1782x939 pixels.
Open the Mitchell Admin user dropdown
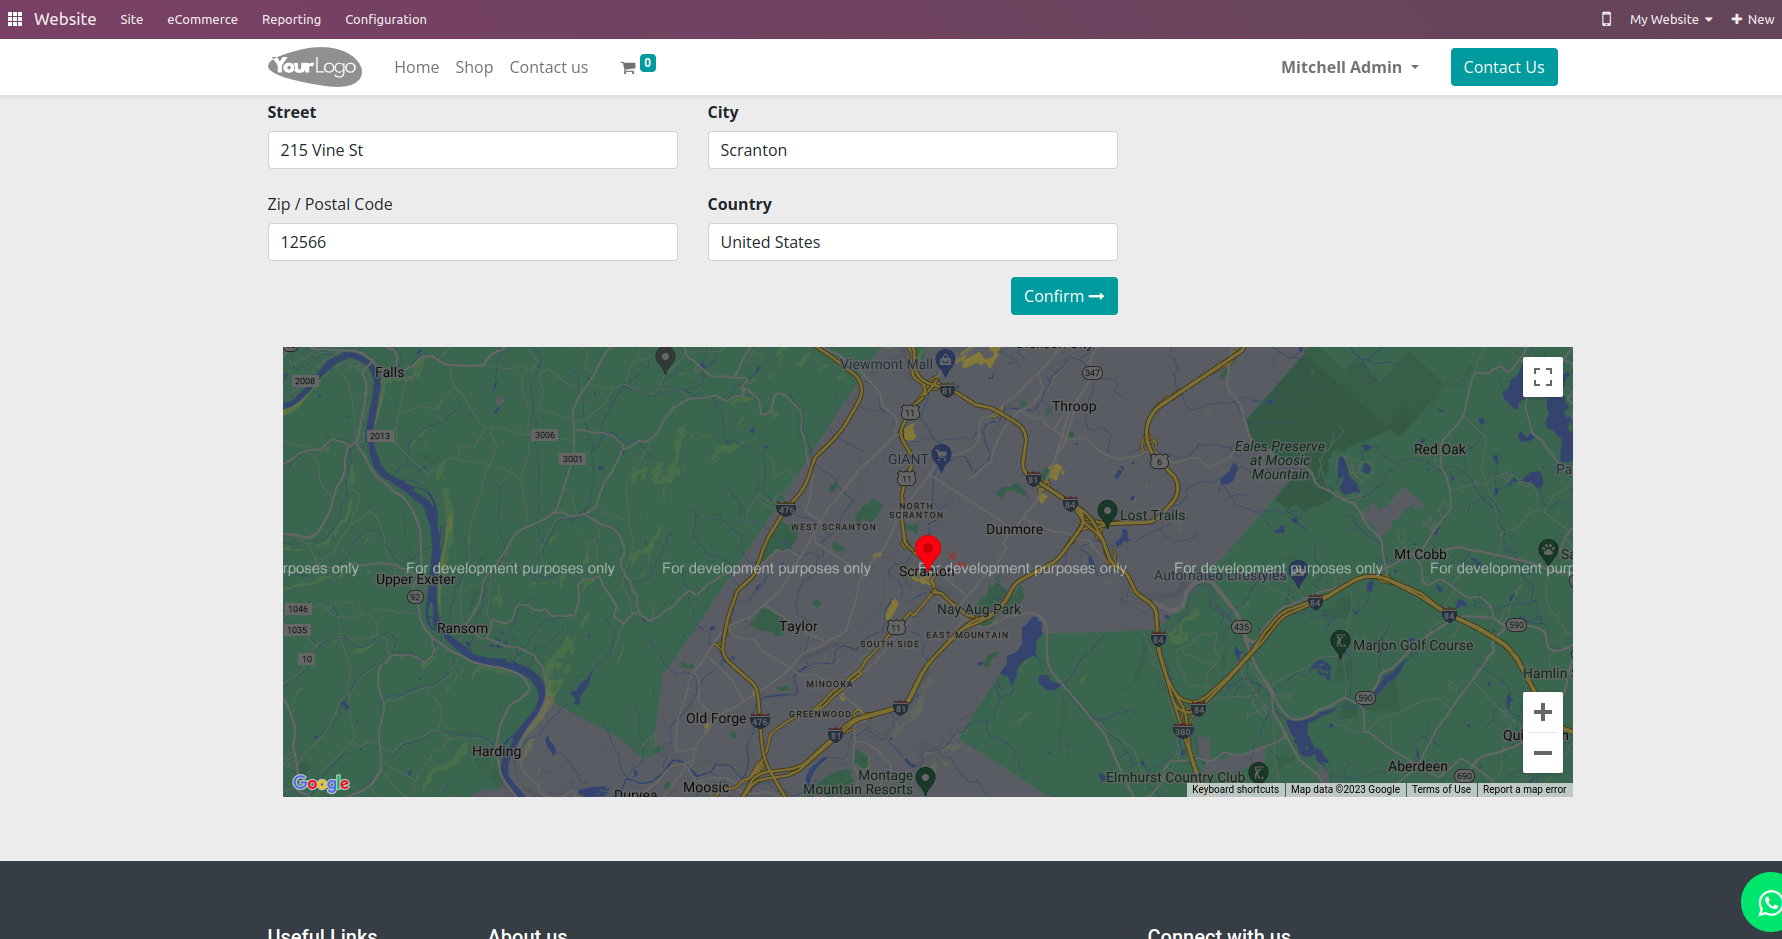[x=1349, y=67]
